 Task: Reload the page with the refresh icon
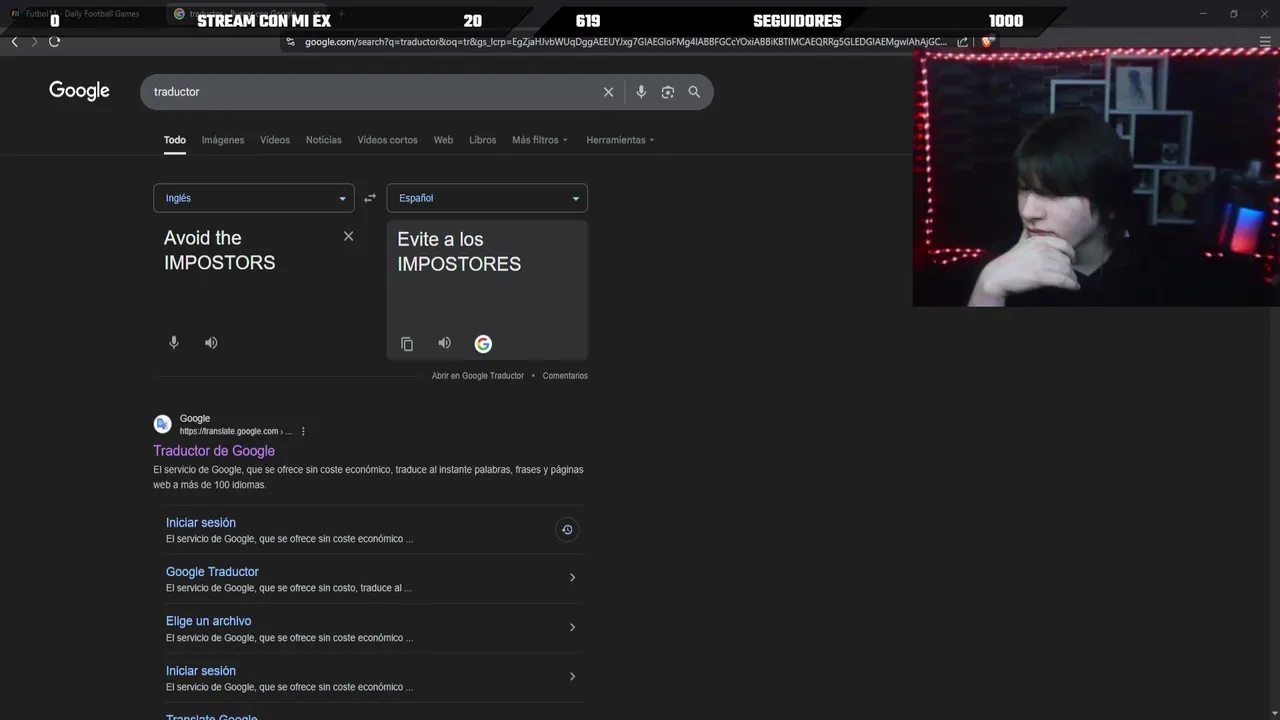click(54, 41)
